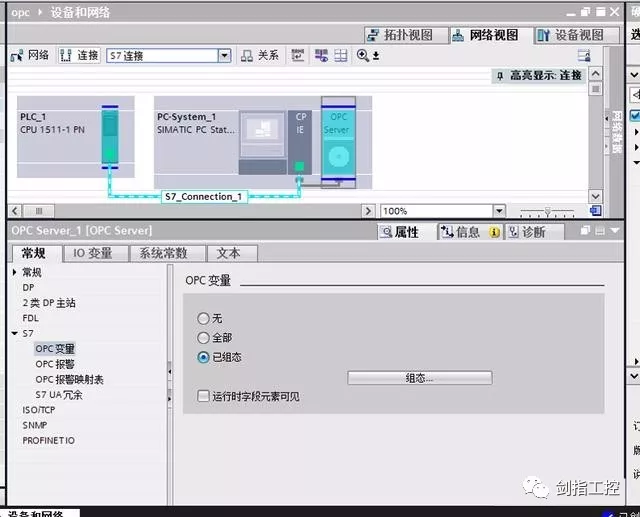Open the IO 变量 tab

pyautogui.click(x=92, y=253)
